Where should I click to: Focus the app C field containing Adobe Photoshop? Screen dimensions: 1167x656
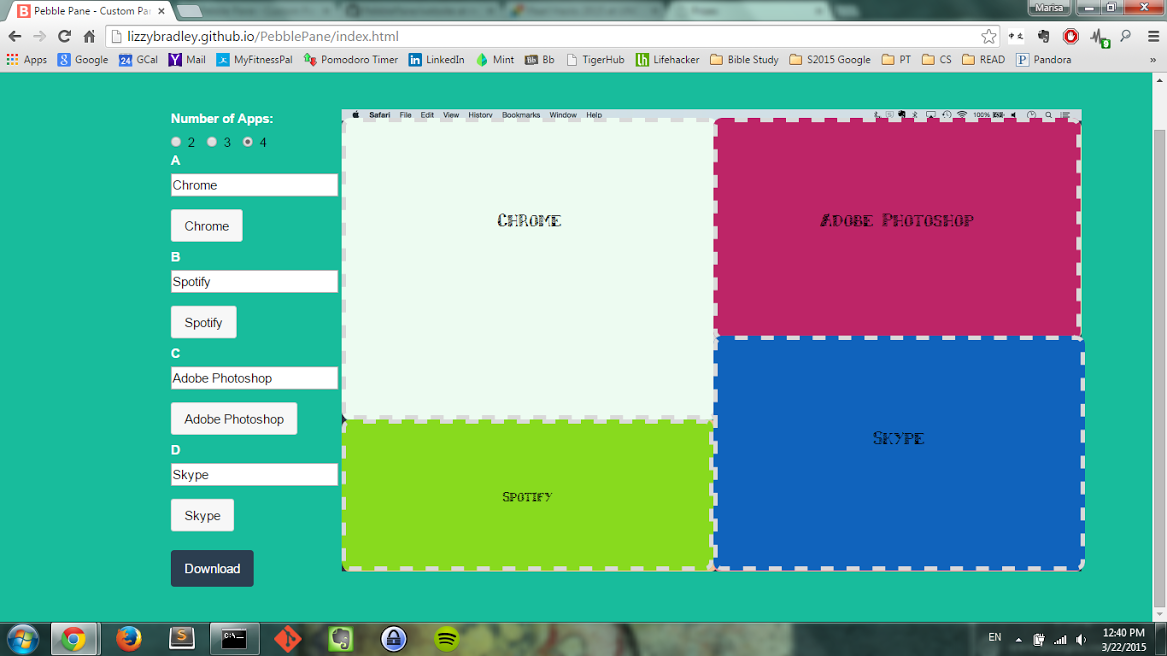click(x=255, y=378)
